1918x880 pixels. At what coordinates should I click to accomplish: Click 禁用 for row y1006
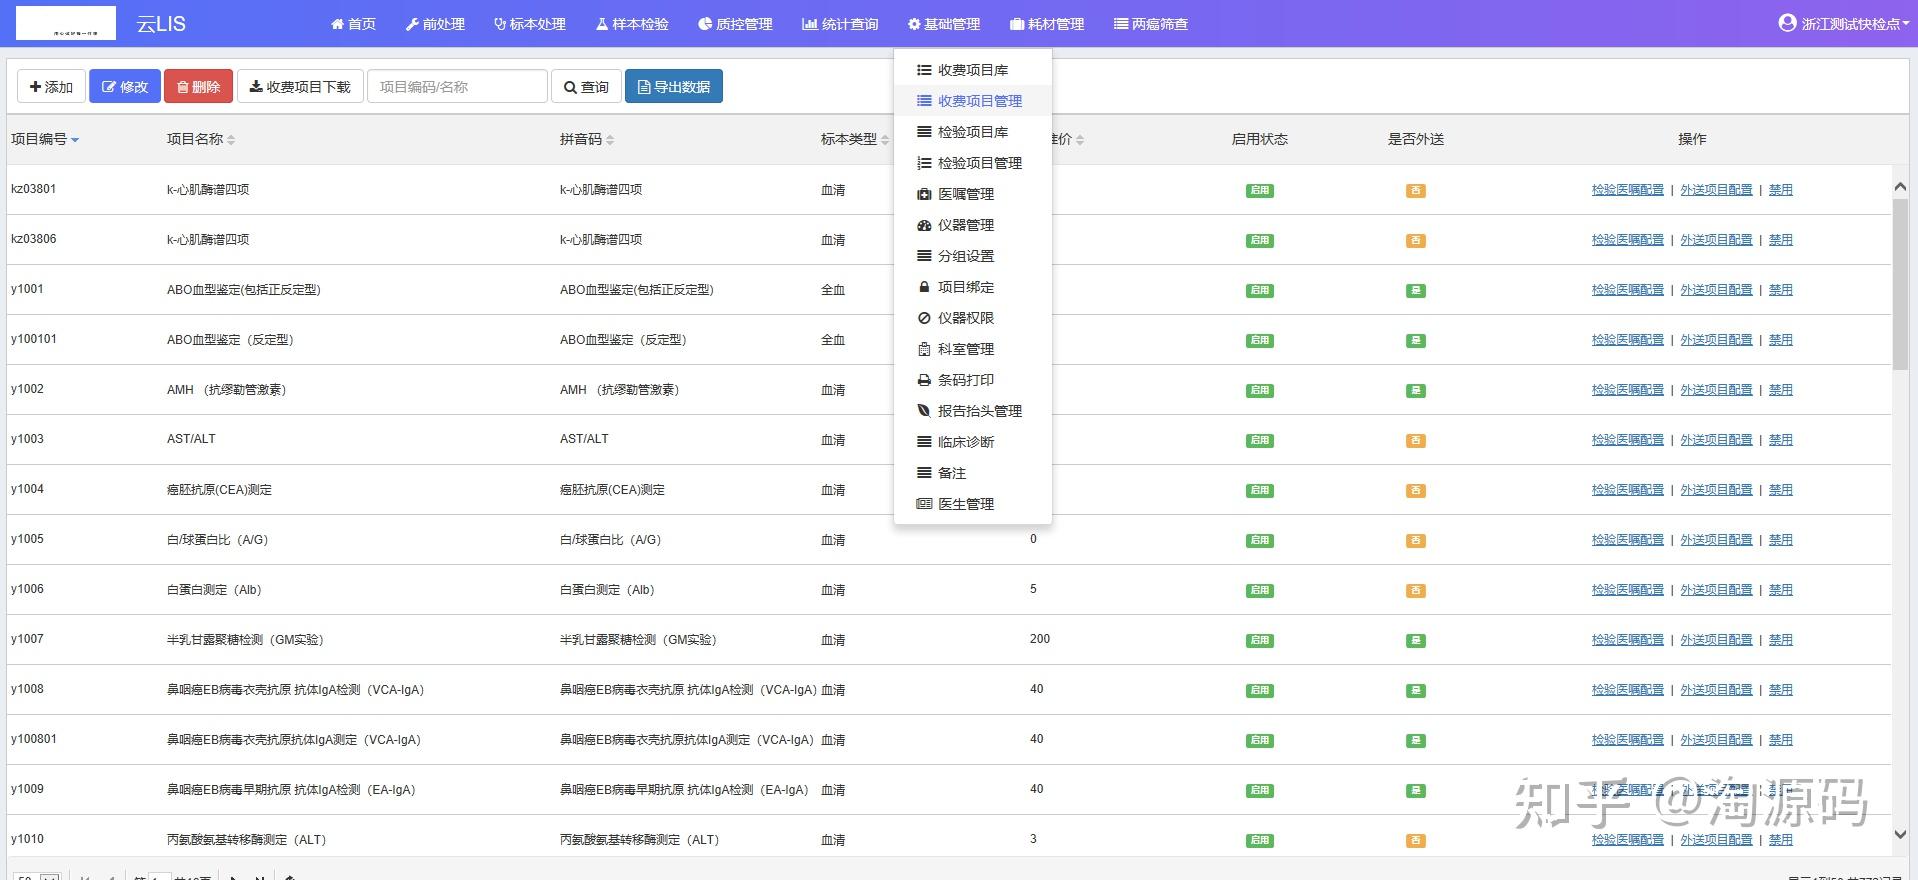1781,590
